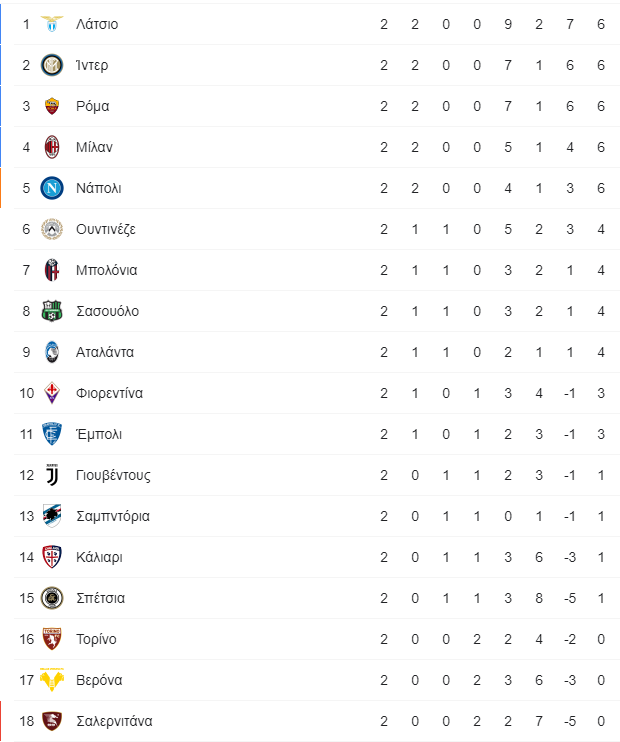Open the Έμπολι team link
Image resolution: width=620 pixels, height=742 pixels.
click(99, 434)
